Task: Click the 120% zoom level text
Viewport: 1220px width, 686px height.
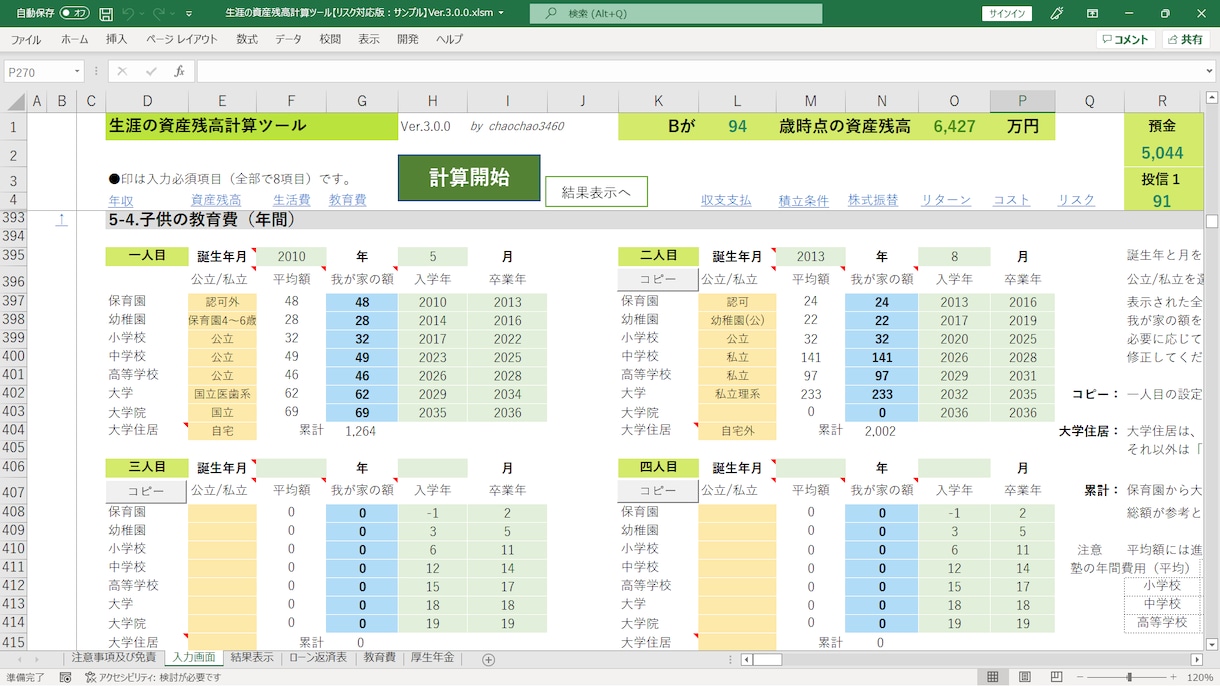Action: click(x=1200, y=677)
